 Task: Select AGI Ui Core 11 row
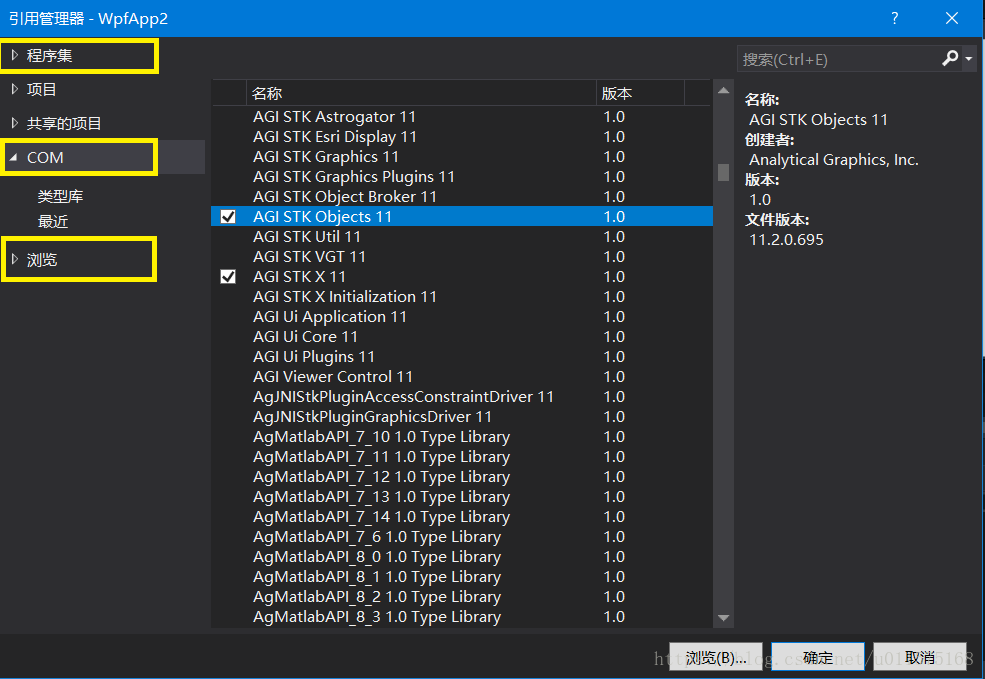pos(462,337)
